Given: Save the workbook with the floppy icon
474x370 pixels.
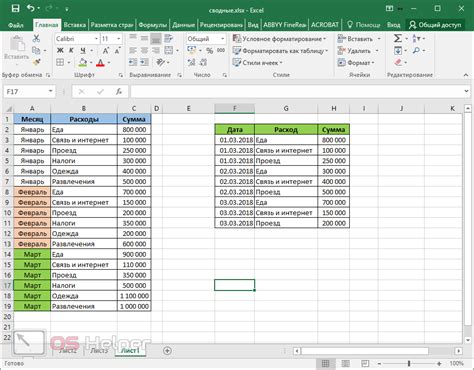Looking at the screenshot, I should [x=15, y=9].
